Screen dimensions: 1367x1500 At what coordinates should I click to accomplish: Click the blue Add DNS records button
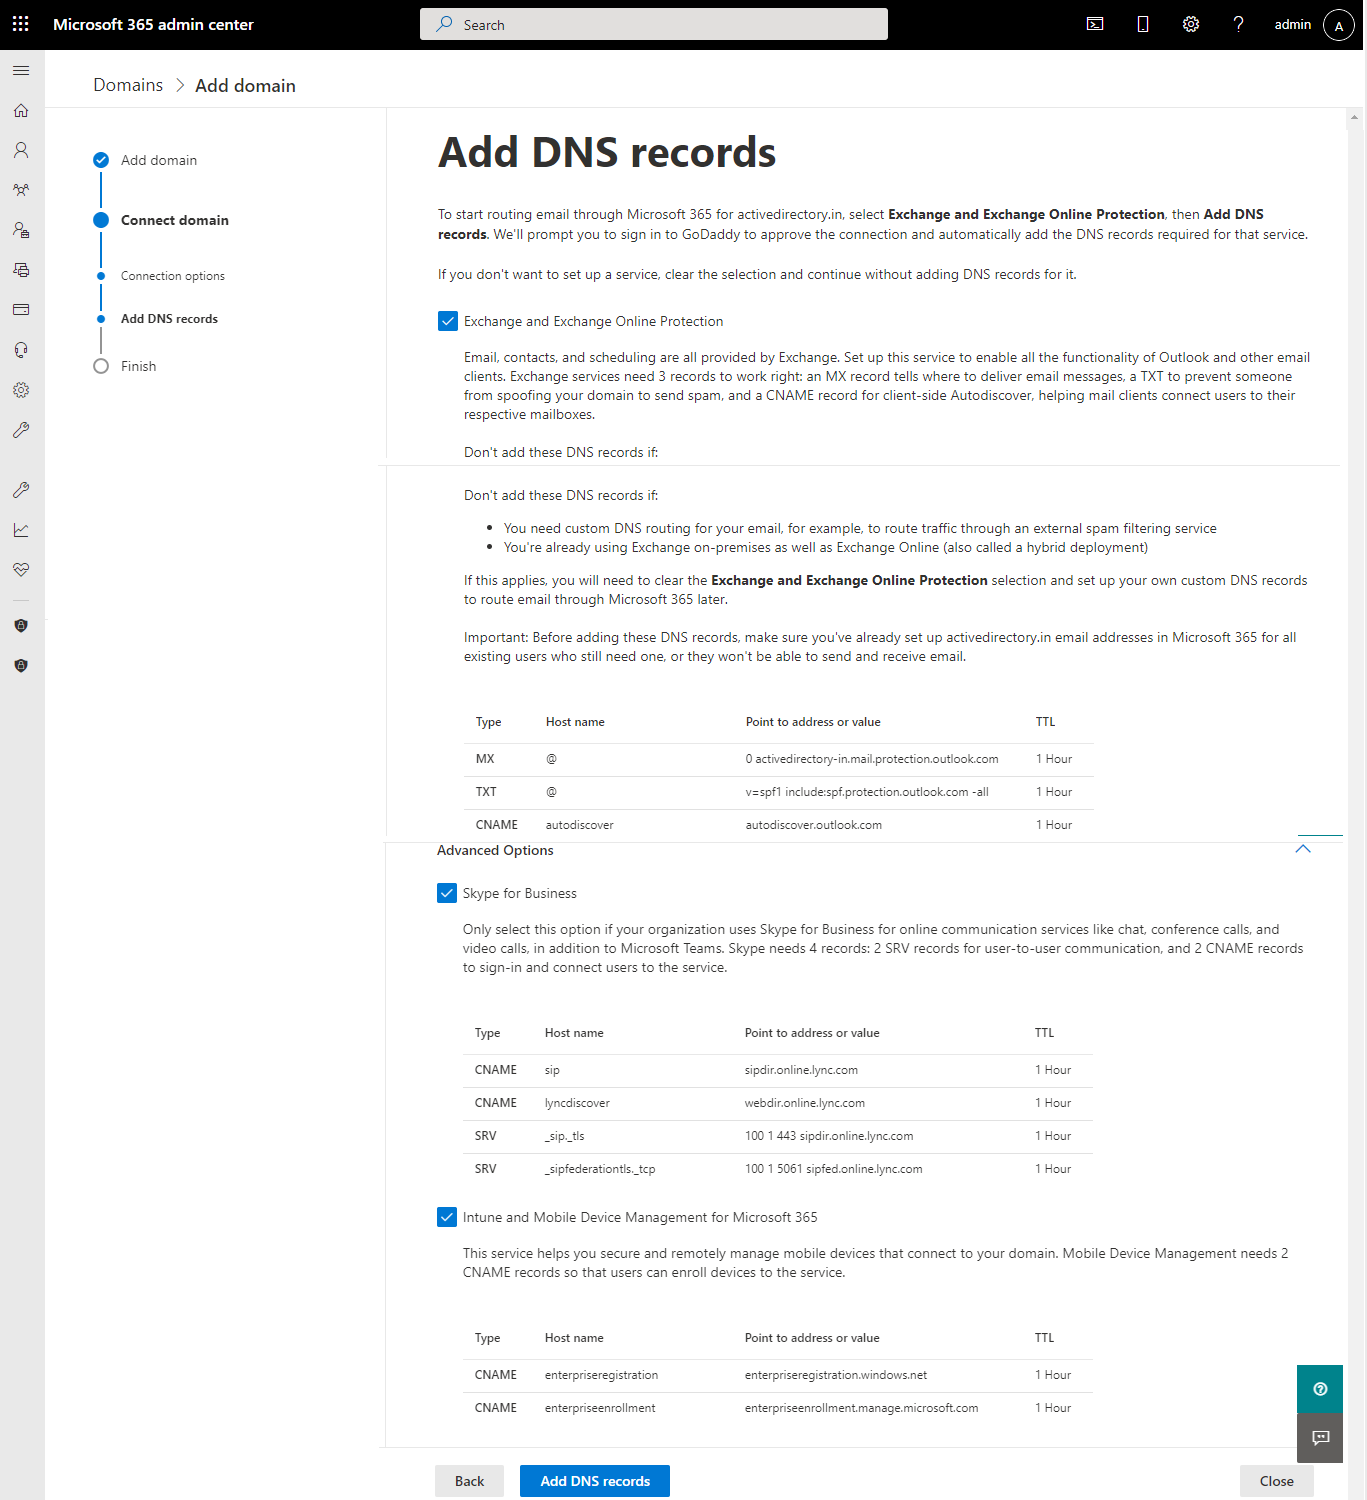[595, 1481]
